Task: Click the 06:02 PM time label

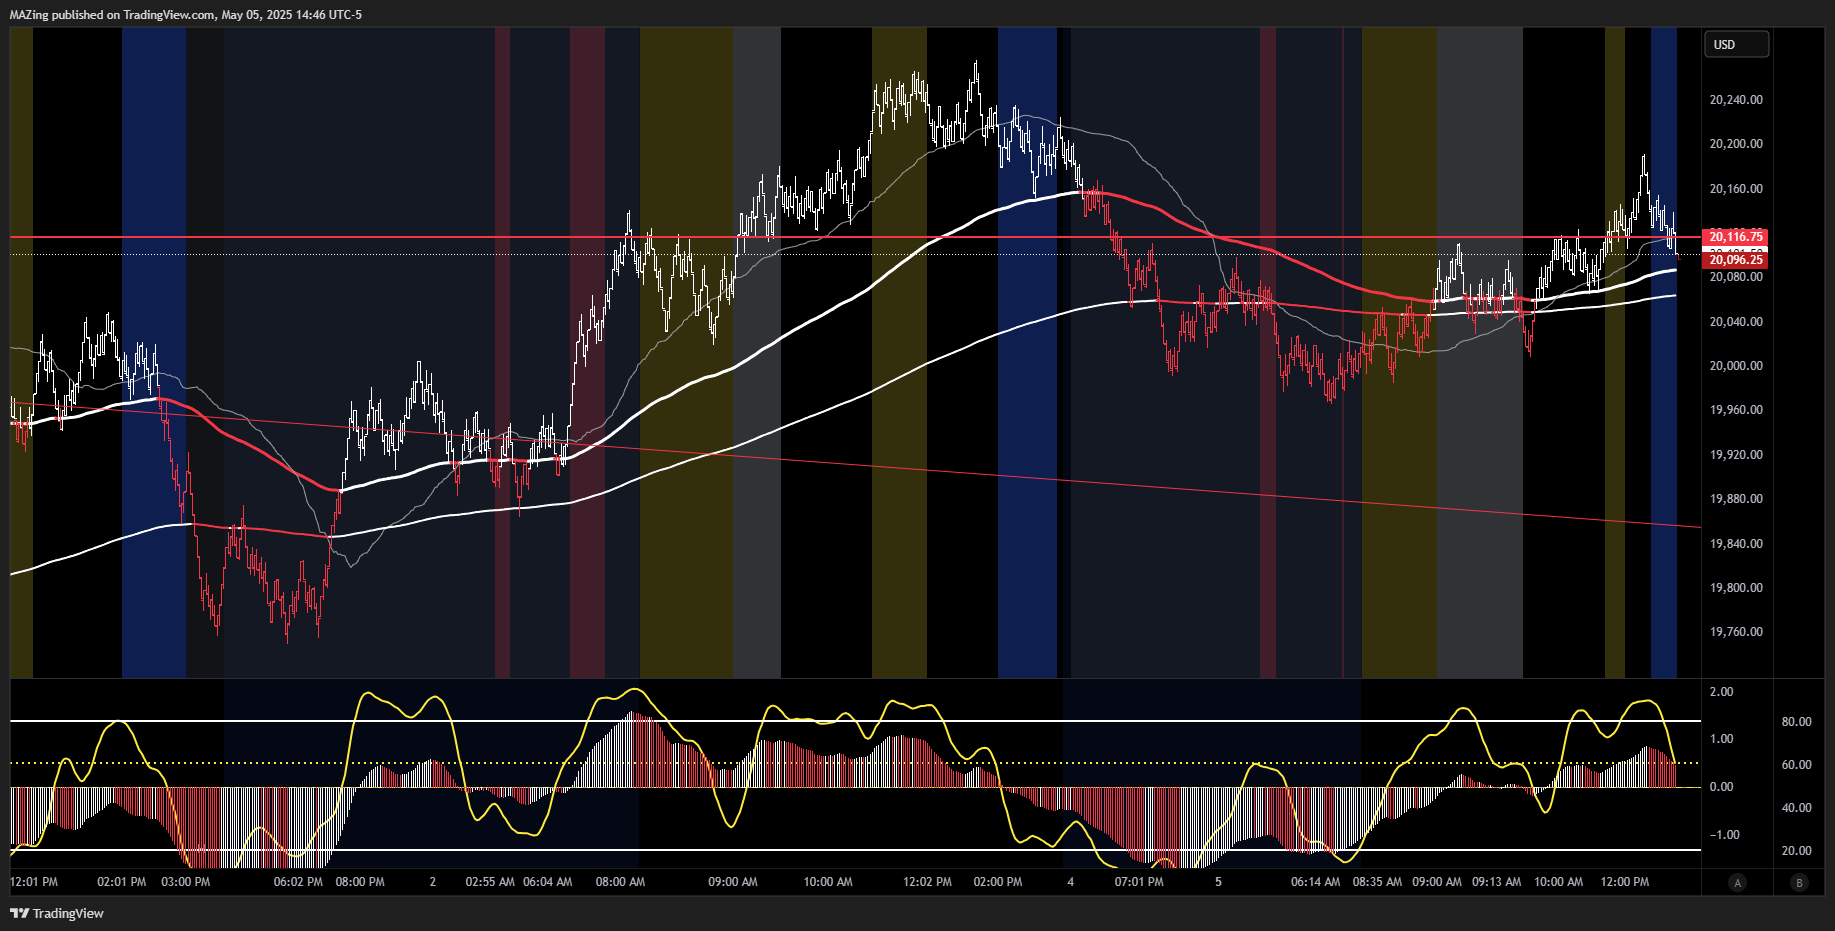Action: click(x=298, y=882)
